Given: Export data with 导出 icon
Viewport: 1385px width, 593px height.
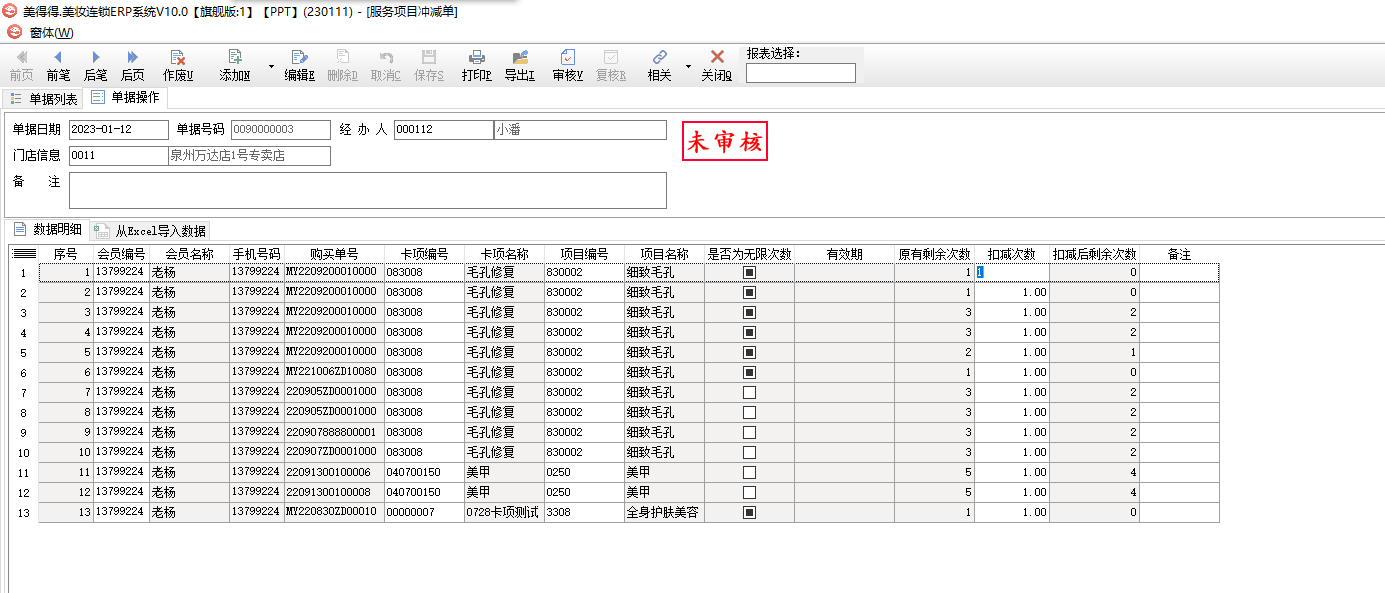Looking at the screenshot, I should point(519,66).
